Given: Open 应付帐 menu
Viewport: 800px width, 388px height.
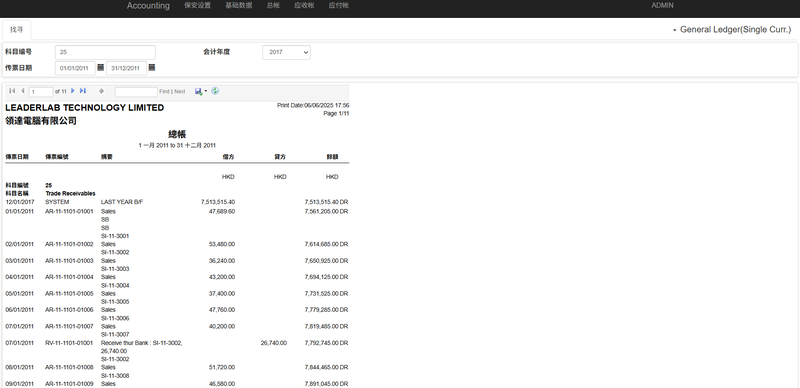Looking at the screenshot, I should 339,6.
